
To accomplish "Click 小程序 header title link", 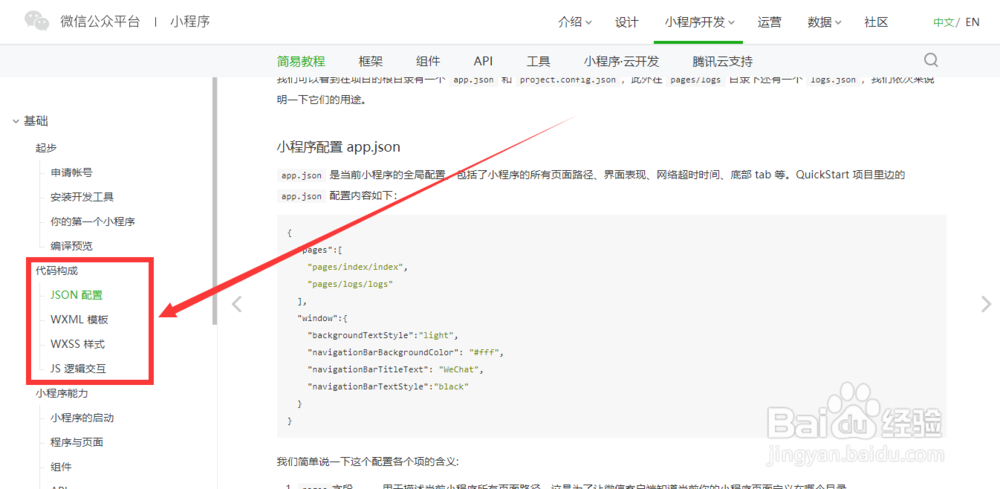I will coord(190,22).
